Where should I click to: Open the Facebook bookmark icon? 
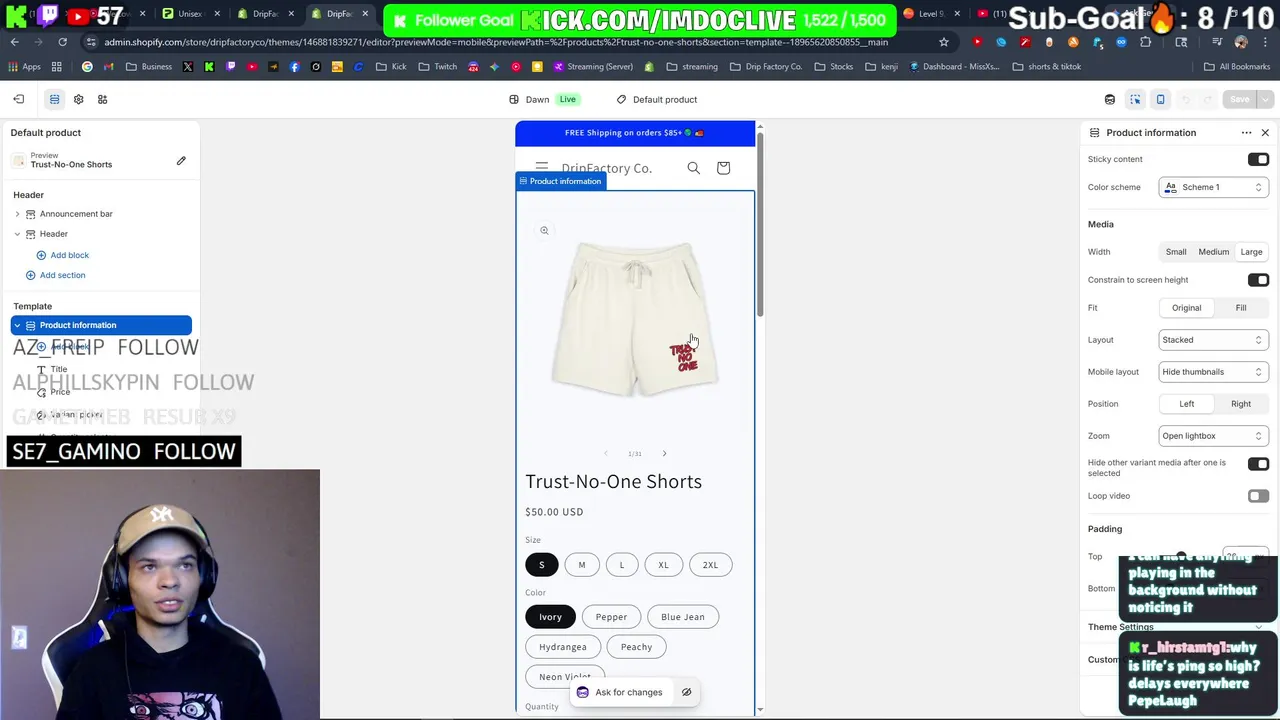[294, 66]
